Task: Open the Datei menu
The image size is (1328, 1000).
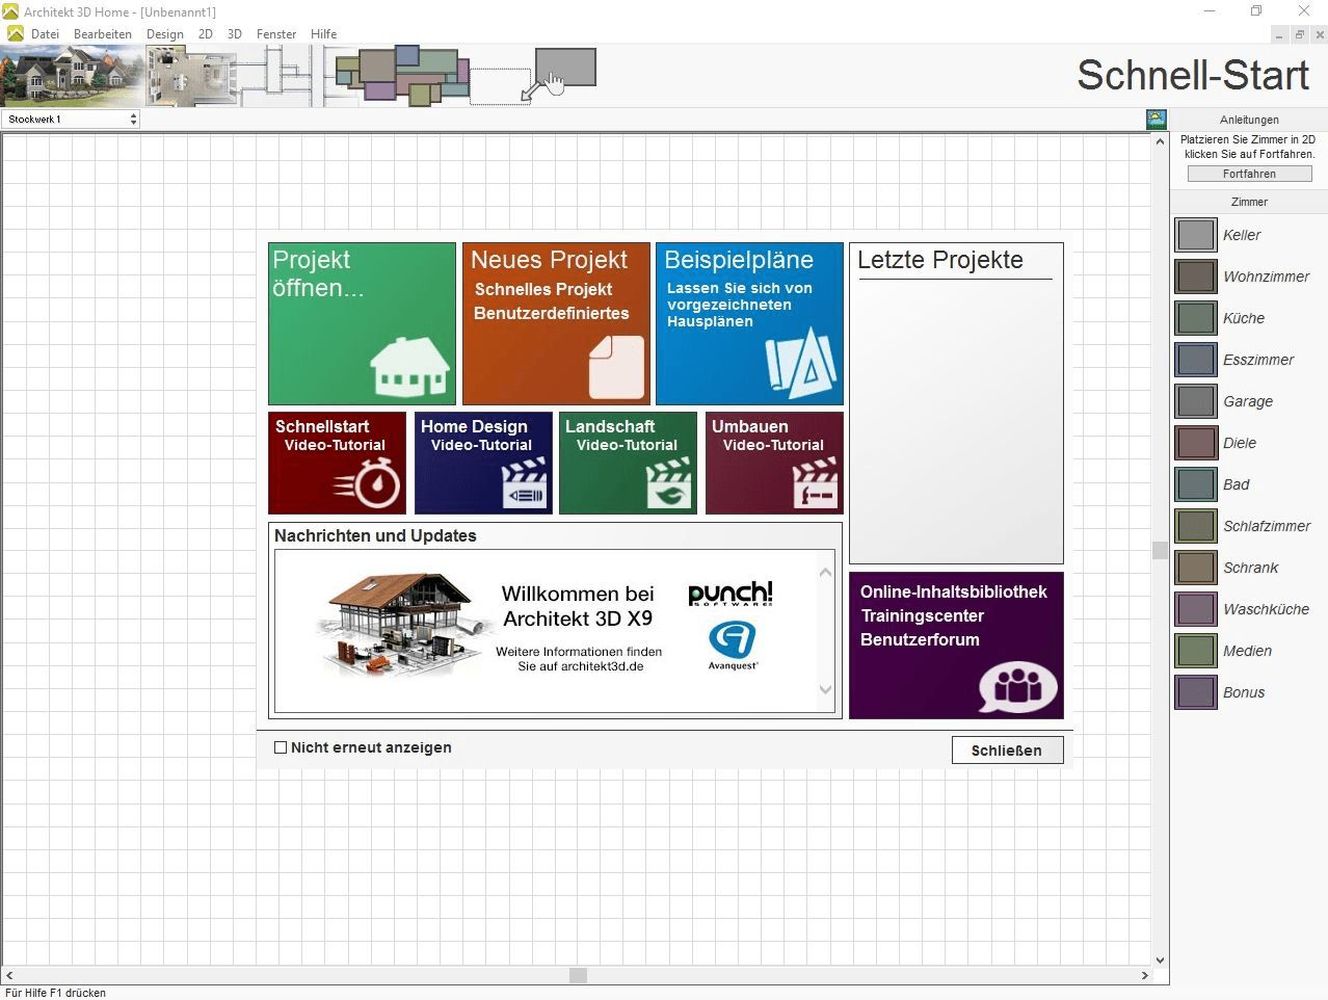Action: coord(45,34)
